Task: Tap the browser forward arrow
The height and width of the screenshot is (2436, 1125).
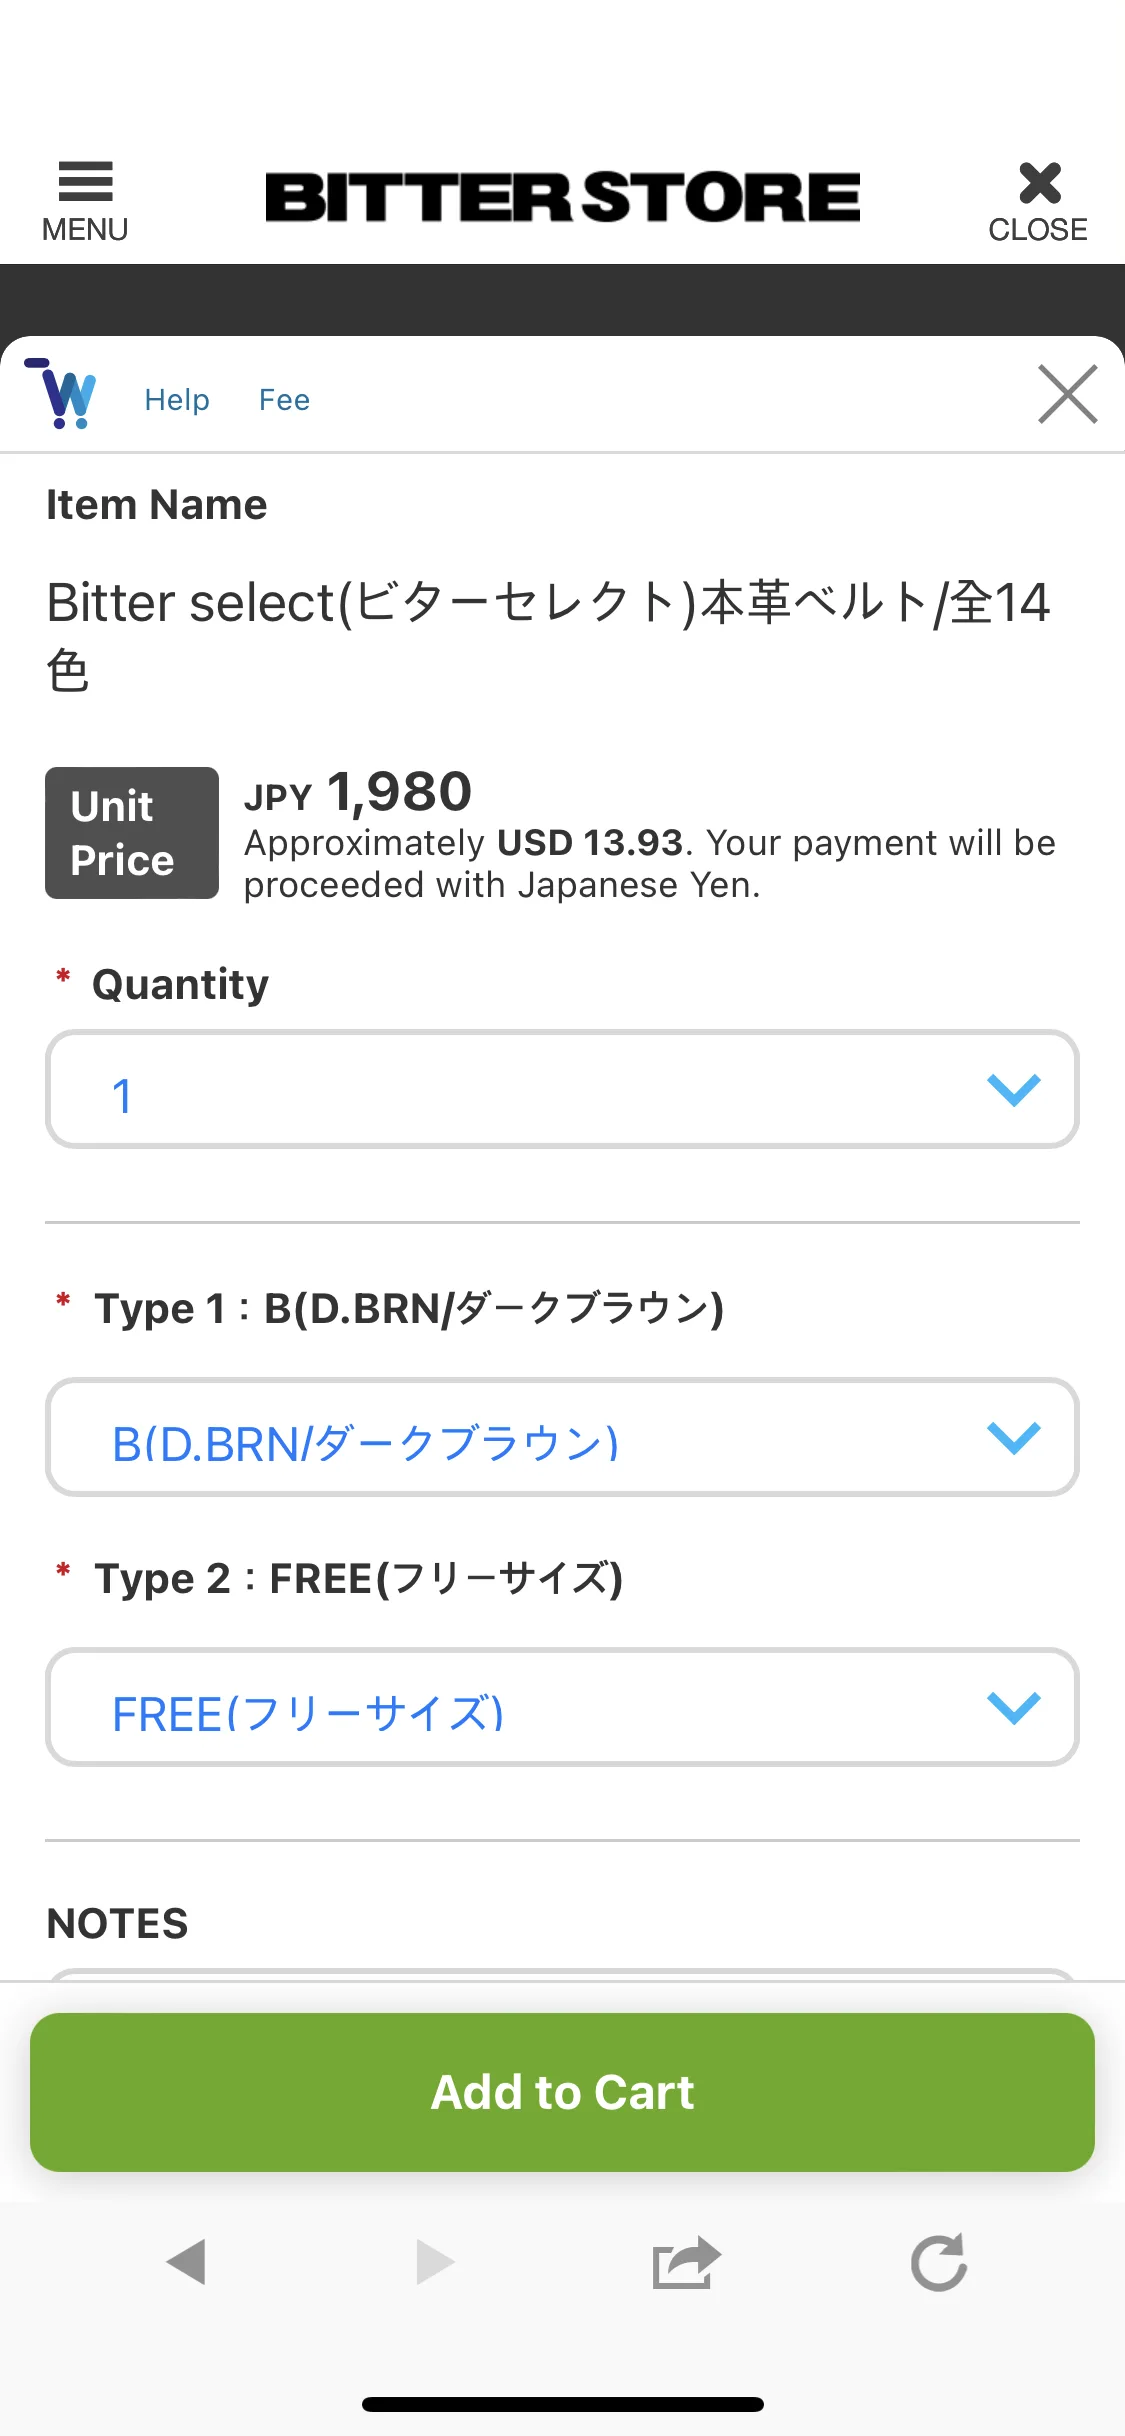Action: pyautogui.click(x=435, y=2262)
